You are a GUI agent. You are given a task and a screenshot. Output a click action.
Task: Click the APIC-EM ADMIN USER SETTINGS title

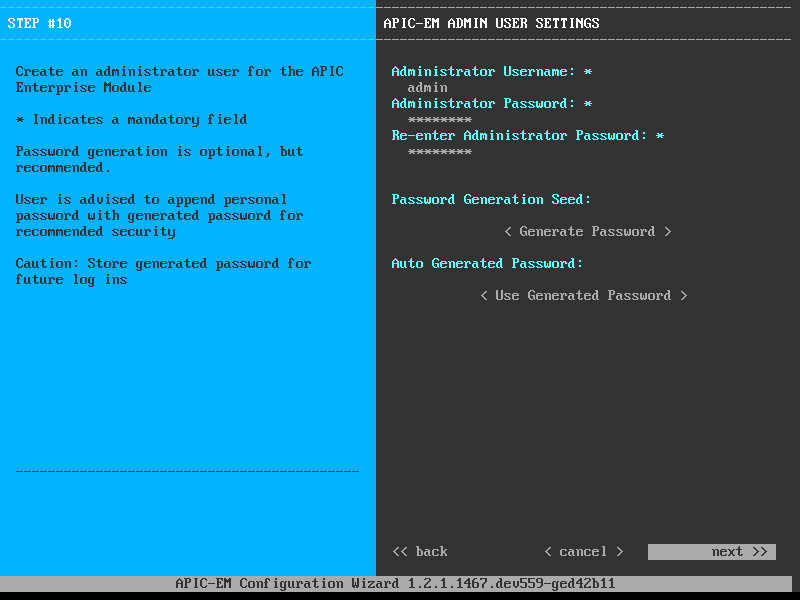coord(491,23)
